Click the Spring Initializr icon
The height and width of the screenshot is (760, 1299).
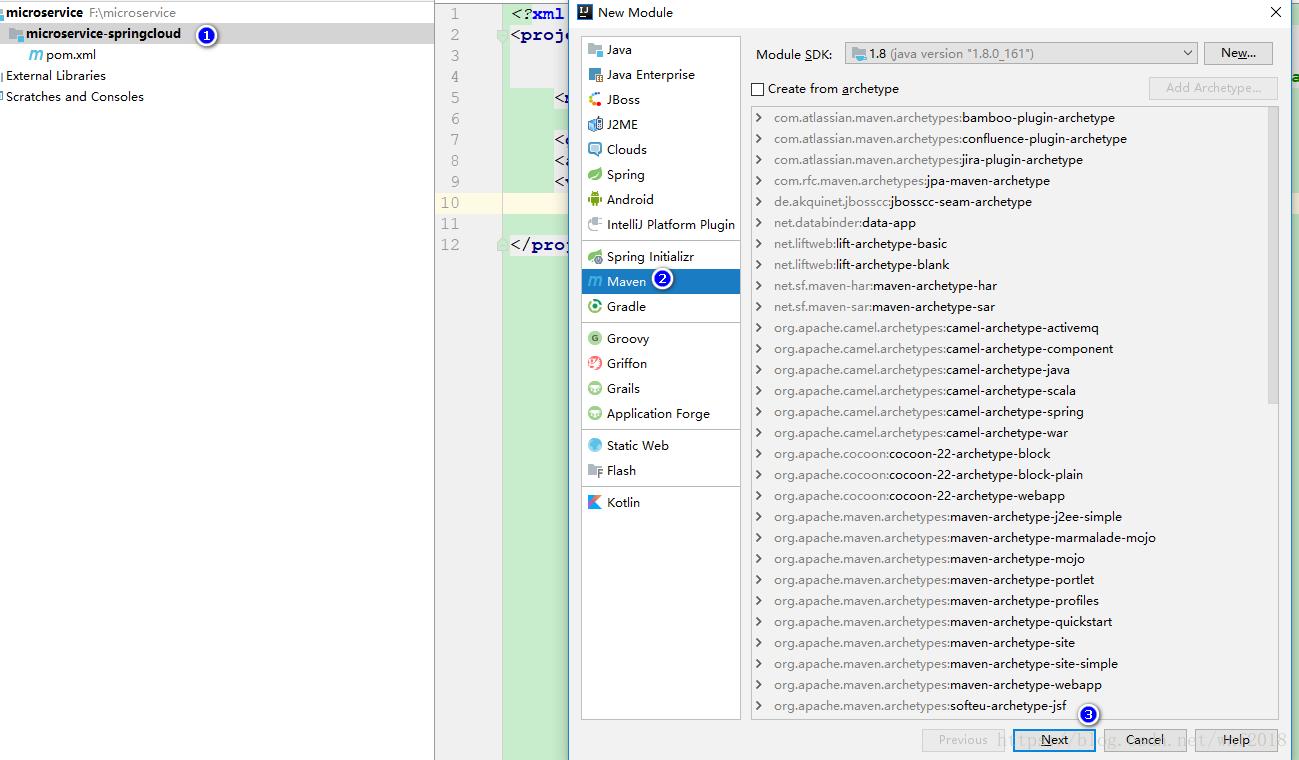(x=595, y=257)
